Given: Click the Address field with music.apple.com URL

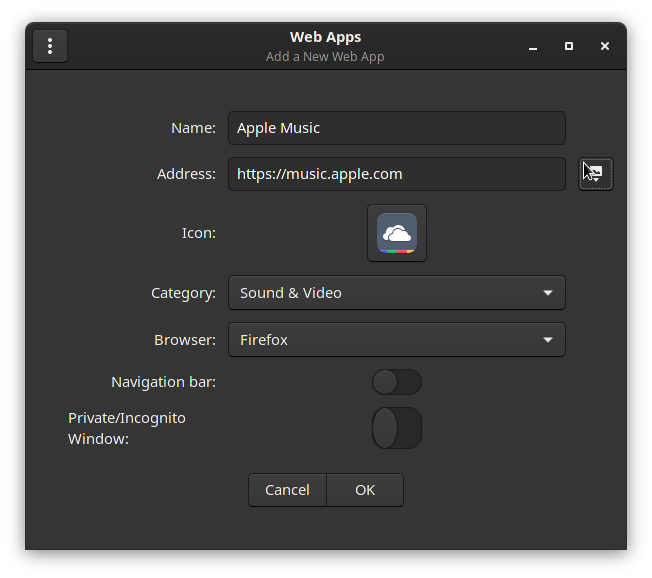Looking at the screenshot, I should pyautogui.click(x=397, y=174).
